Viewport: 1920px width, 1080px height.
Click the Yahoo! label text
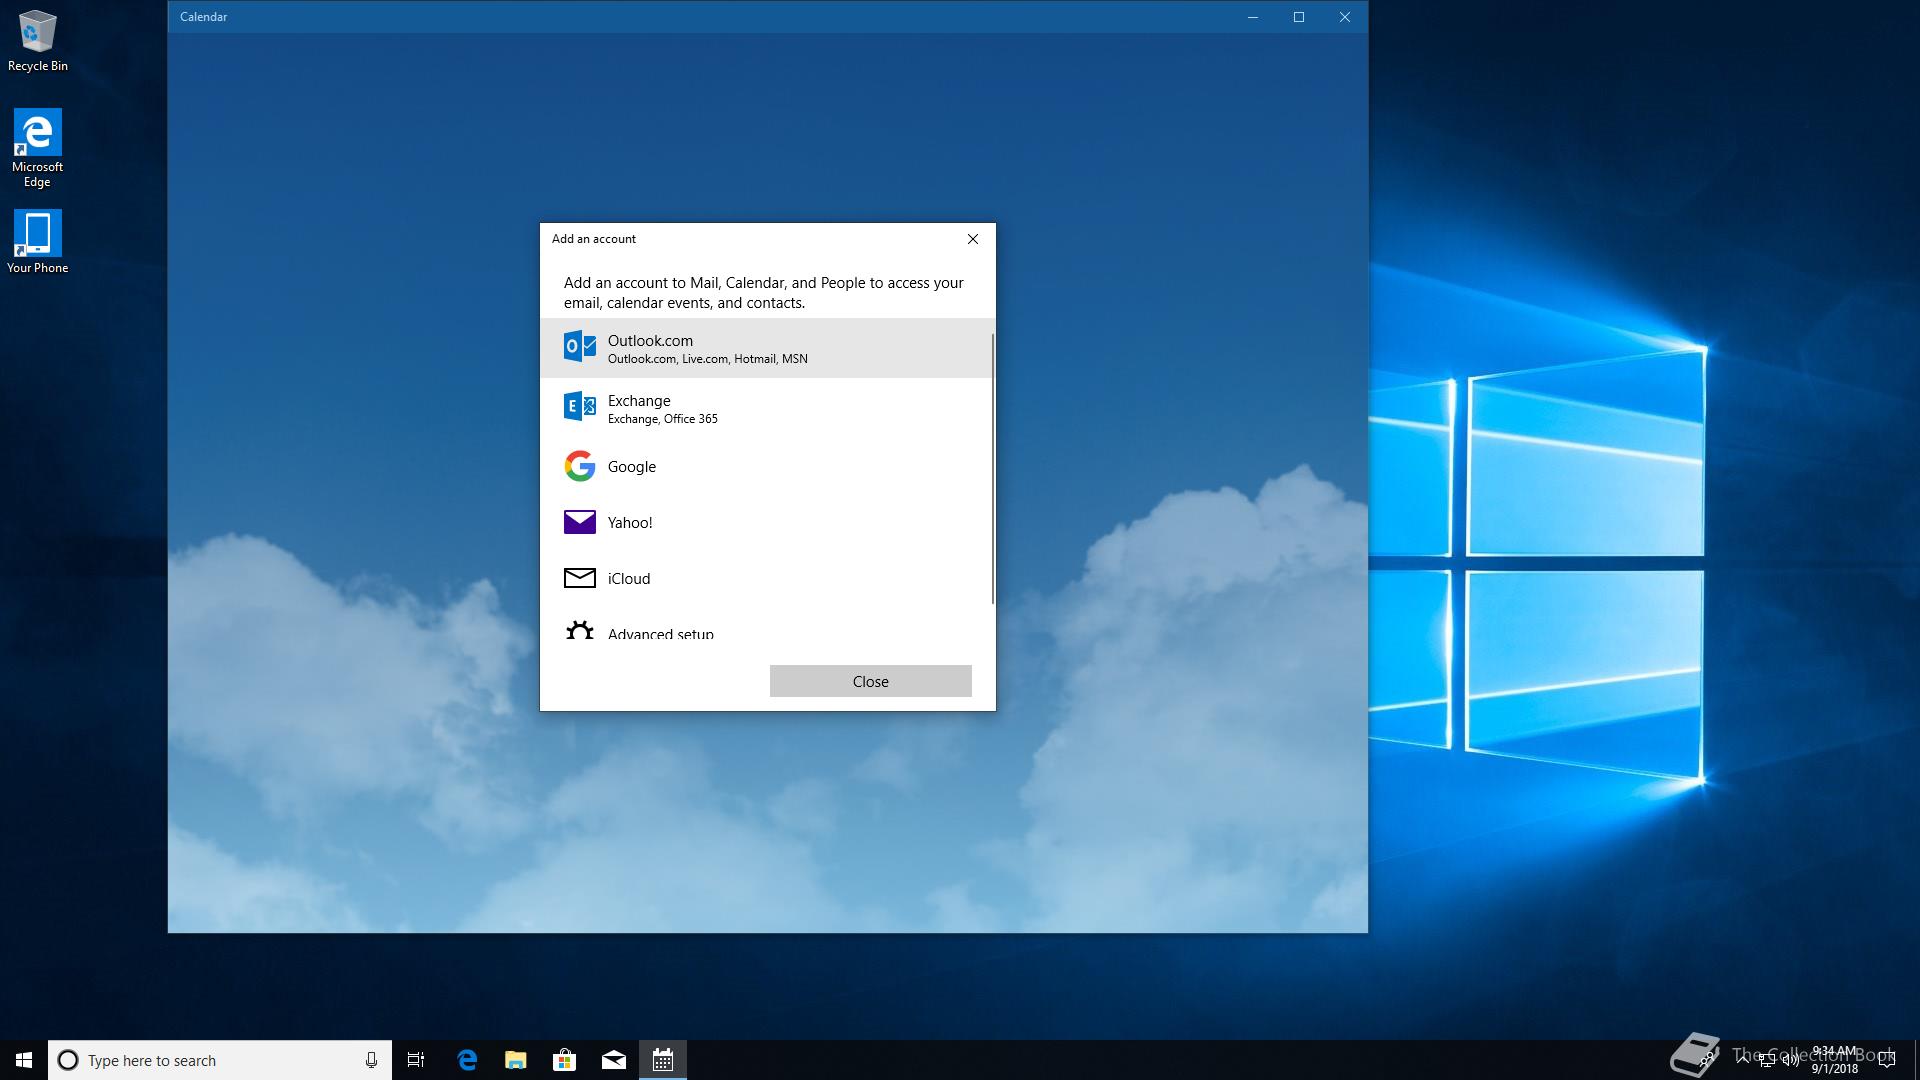[x=630, y=523]
